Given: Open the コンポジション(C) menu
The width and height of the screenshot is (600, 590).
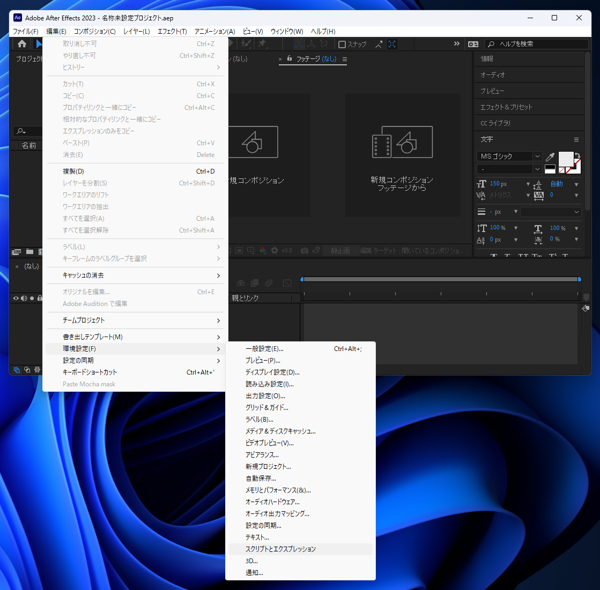Looking at the screenshot, I should (x=95, y=31).
